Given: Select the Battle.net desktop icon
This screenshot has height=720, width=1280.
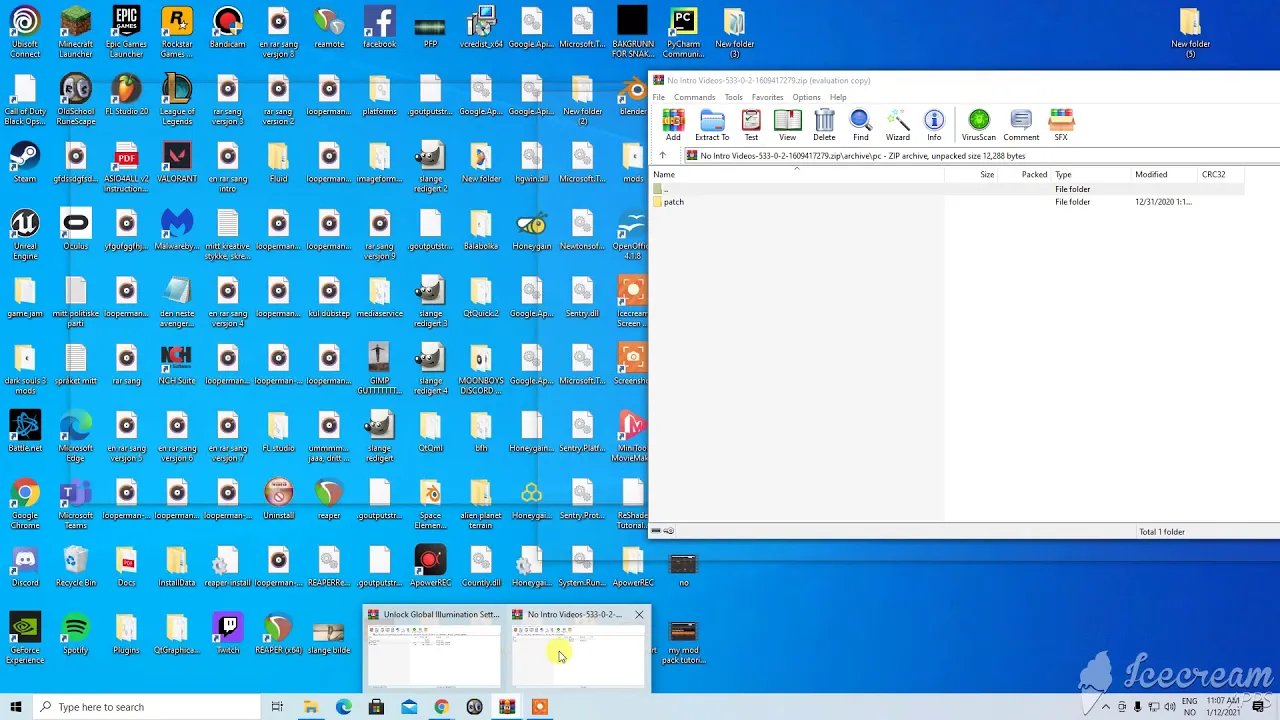Looking at the screenshot, I should [25, 432].
